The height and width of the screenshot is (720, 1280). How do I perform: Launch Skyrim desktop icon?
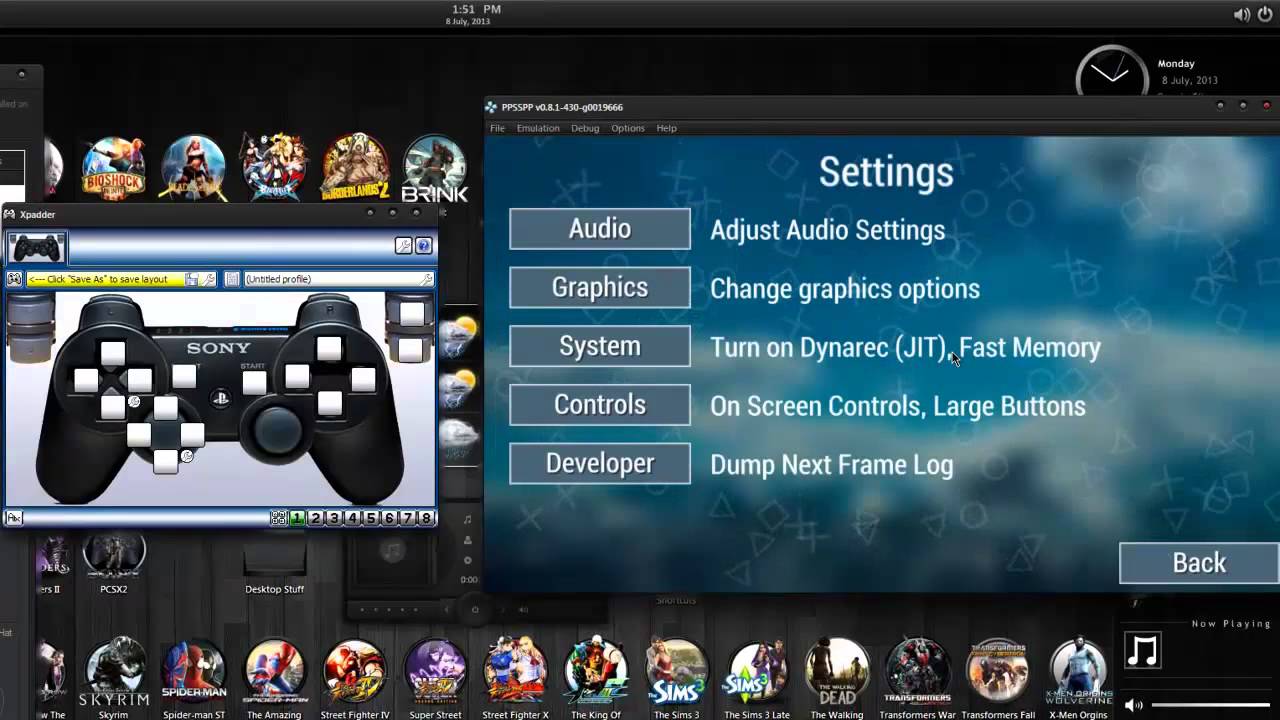114,677
